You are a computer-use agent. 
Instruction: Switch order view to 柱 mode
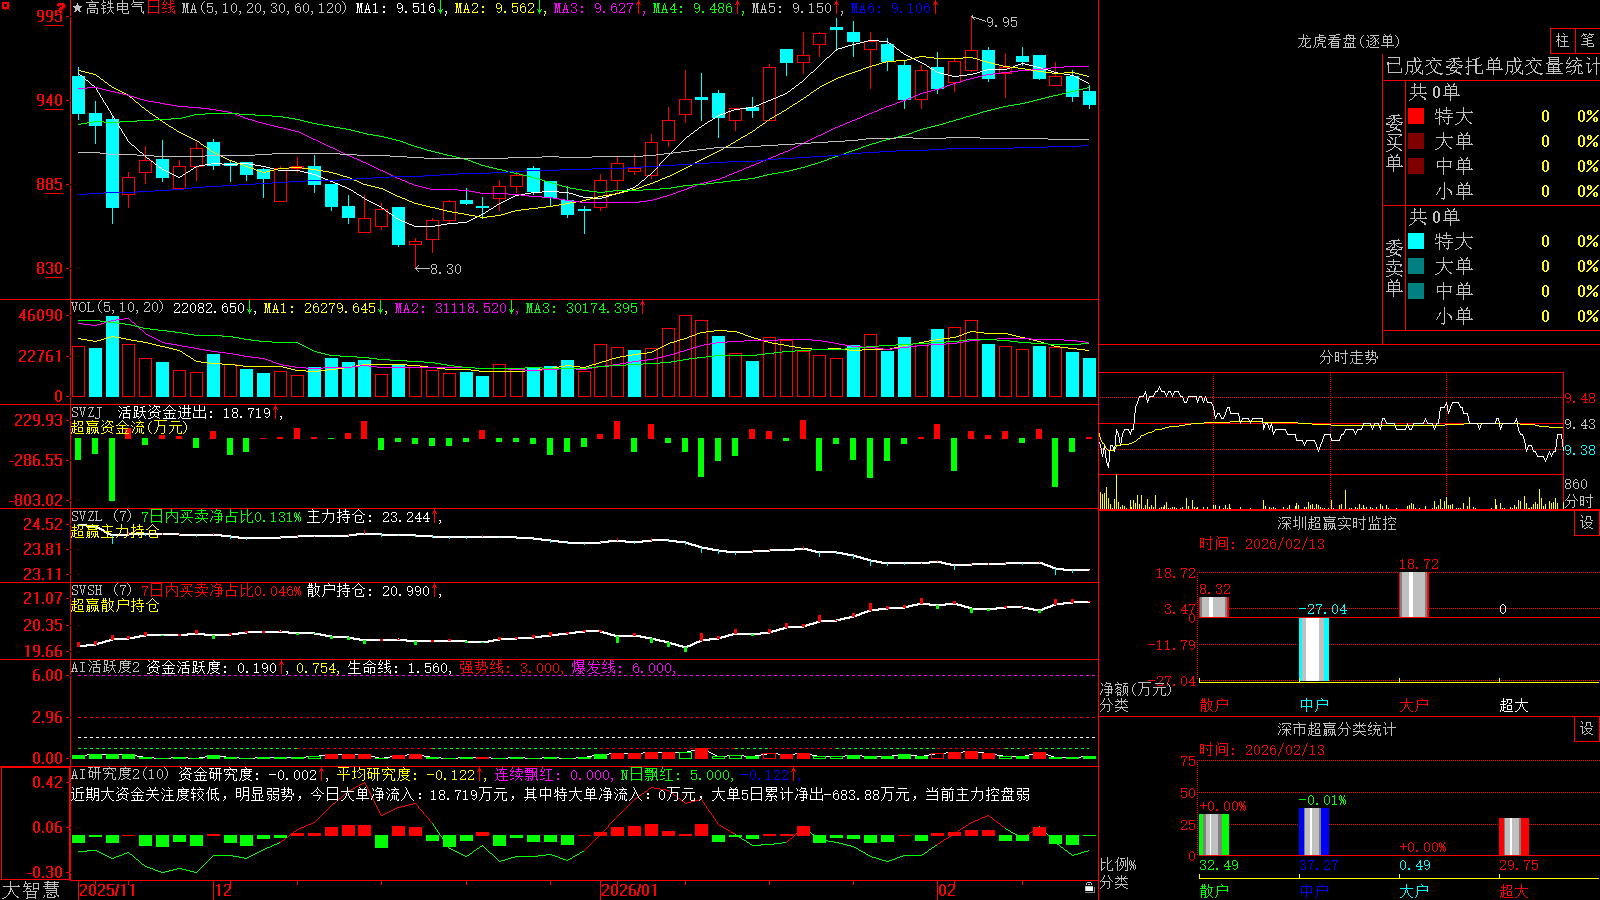1562,41
